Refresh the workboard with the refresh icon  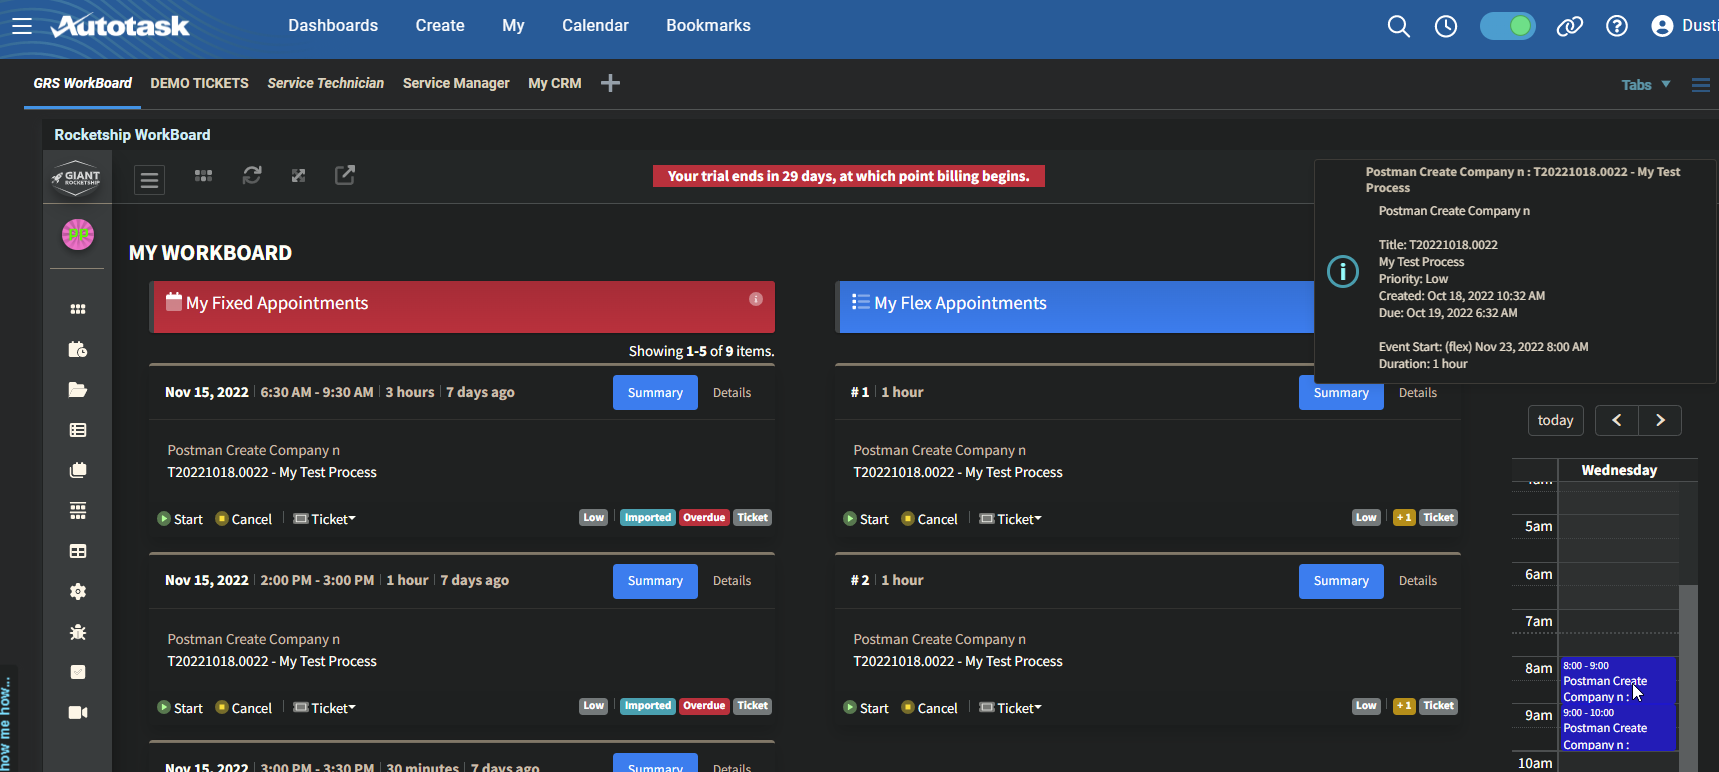tap(252, 175)
